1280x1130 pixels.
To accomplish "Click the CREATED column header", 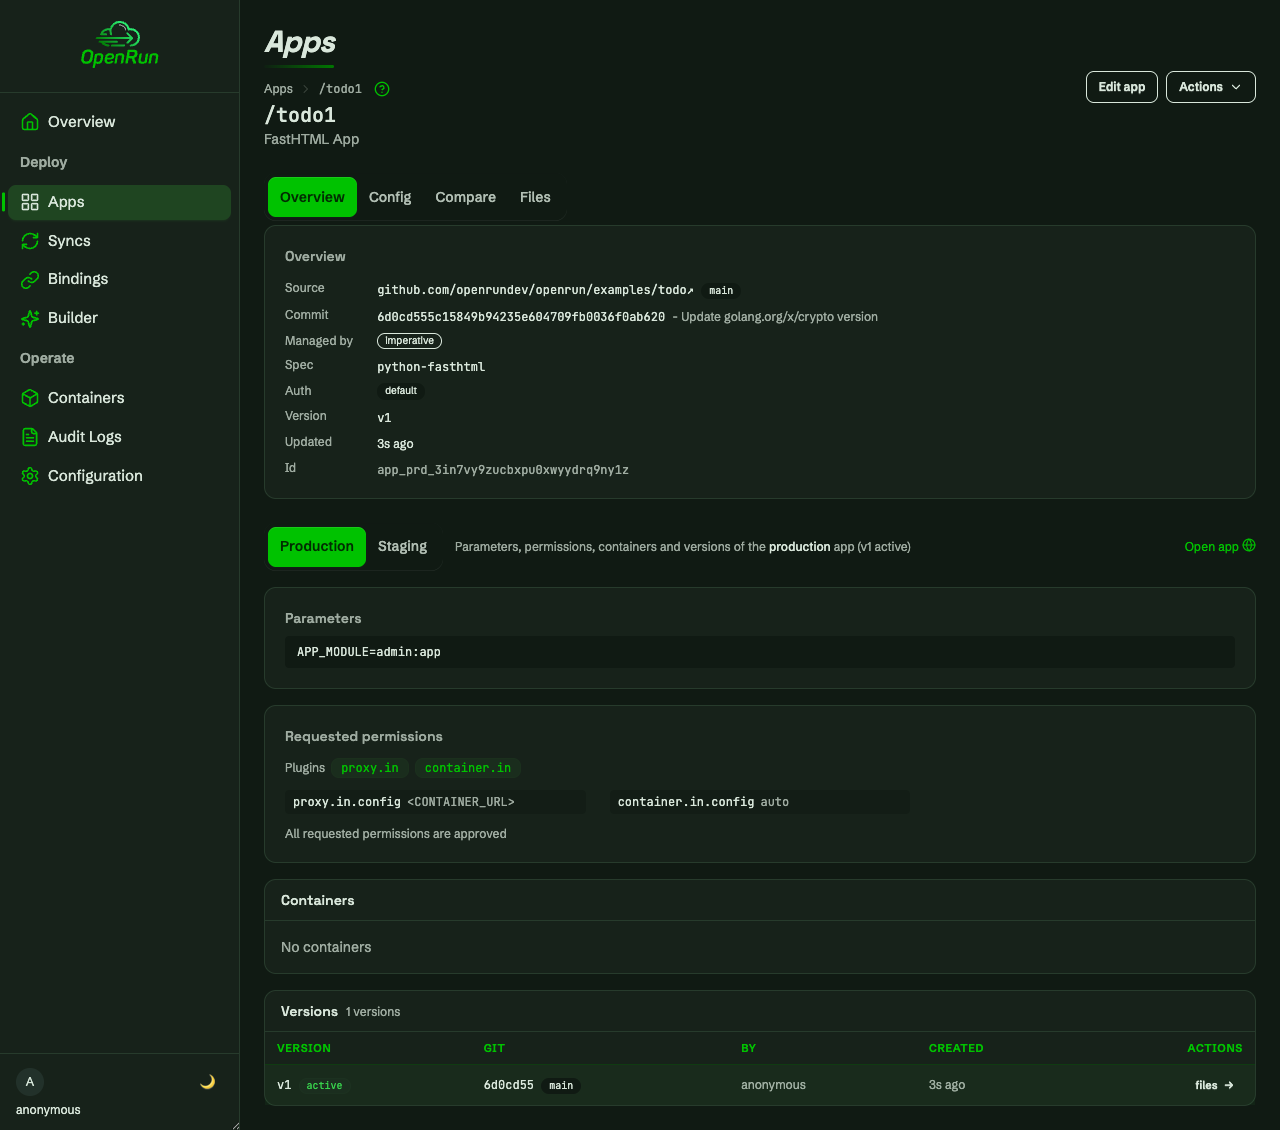I will (x=956, y=1048).
